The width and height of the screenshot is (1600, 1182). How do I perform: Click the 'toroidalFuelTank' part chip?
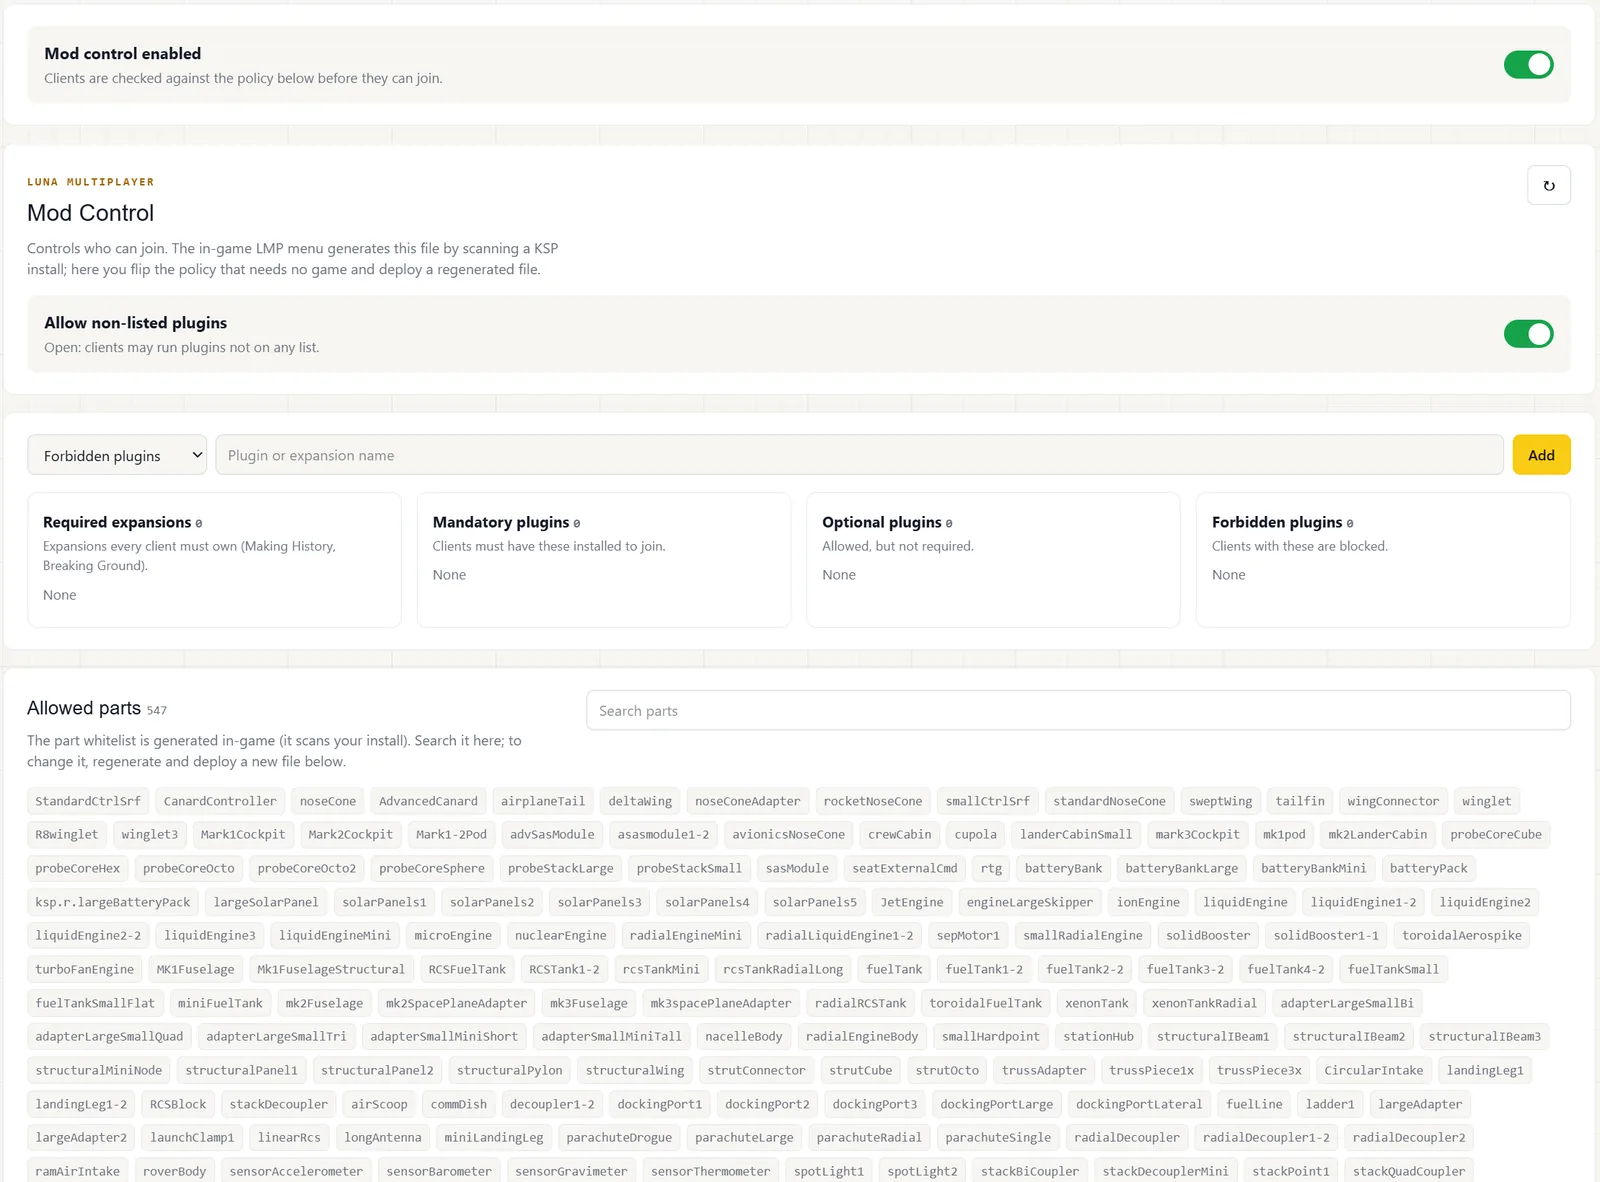point(986,1003)
